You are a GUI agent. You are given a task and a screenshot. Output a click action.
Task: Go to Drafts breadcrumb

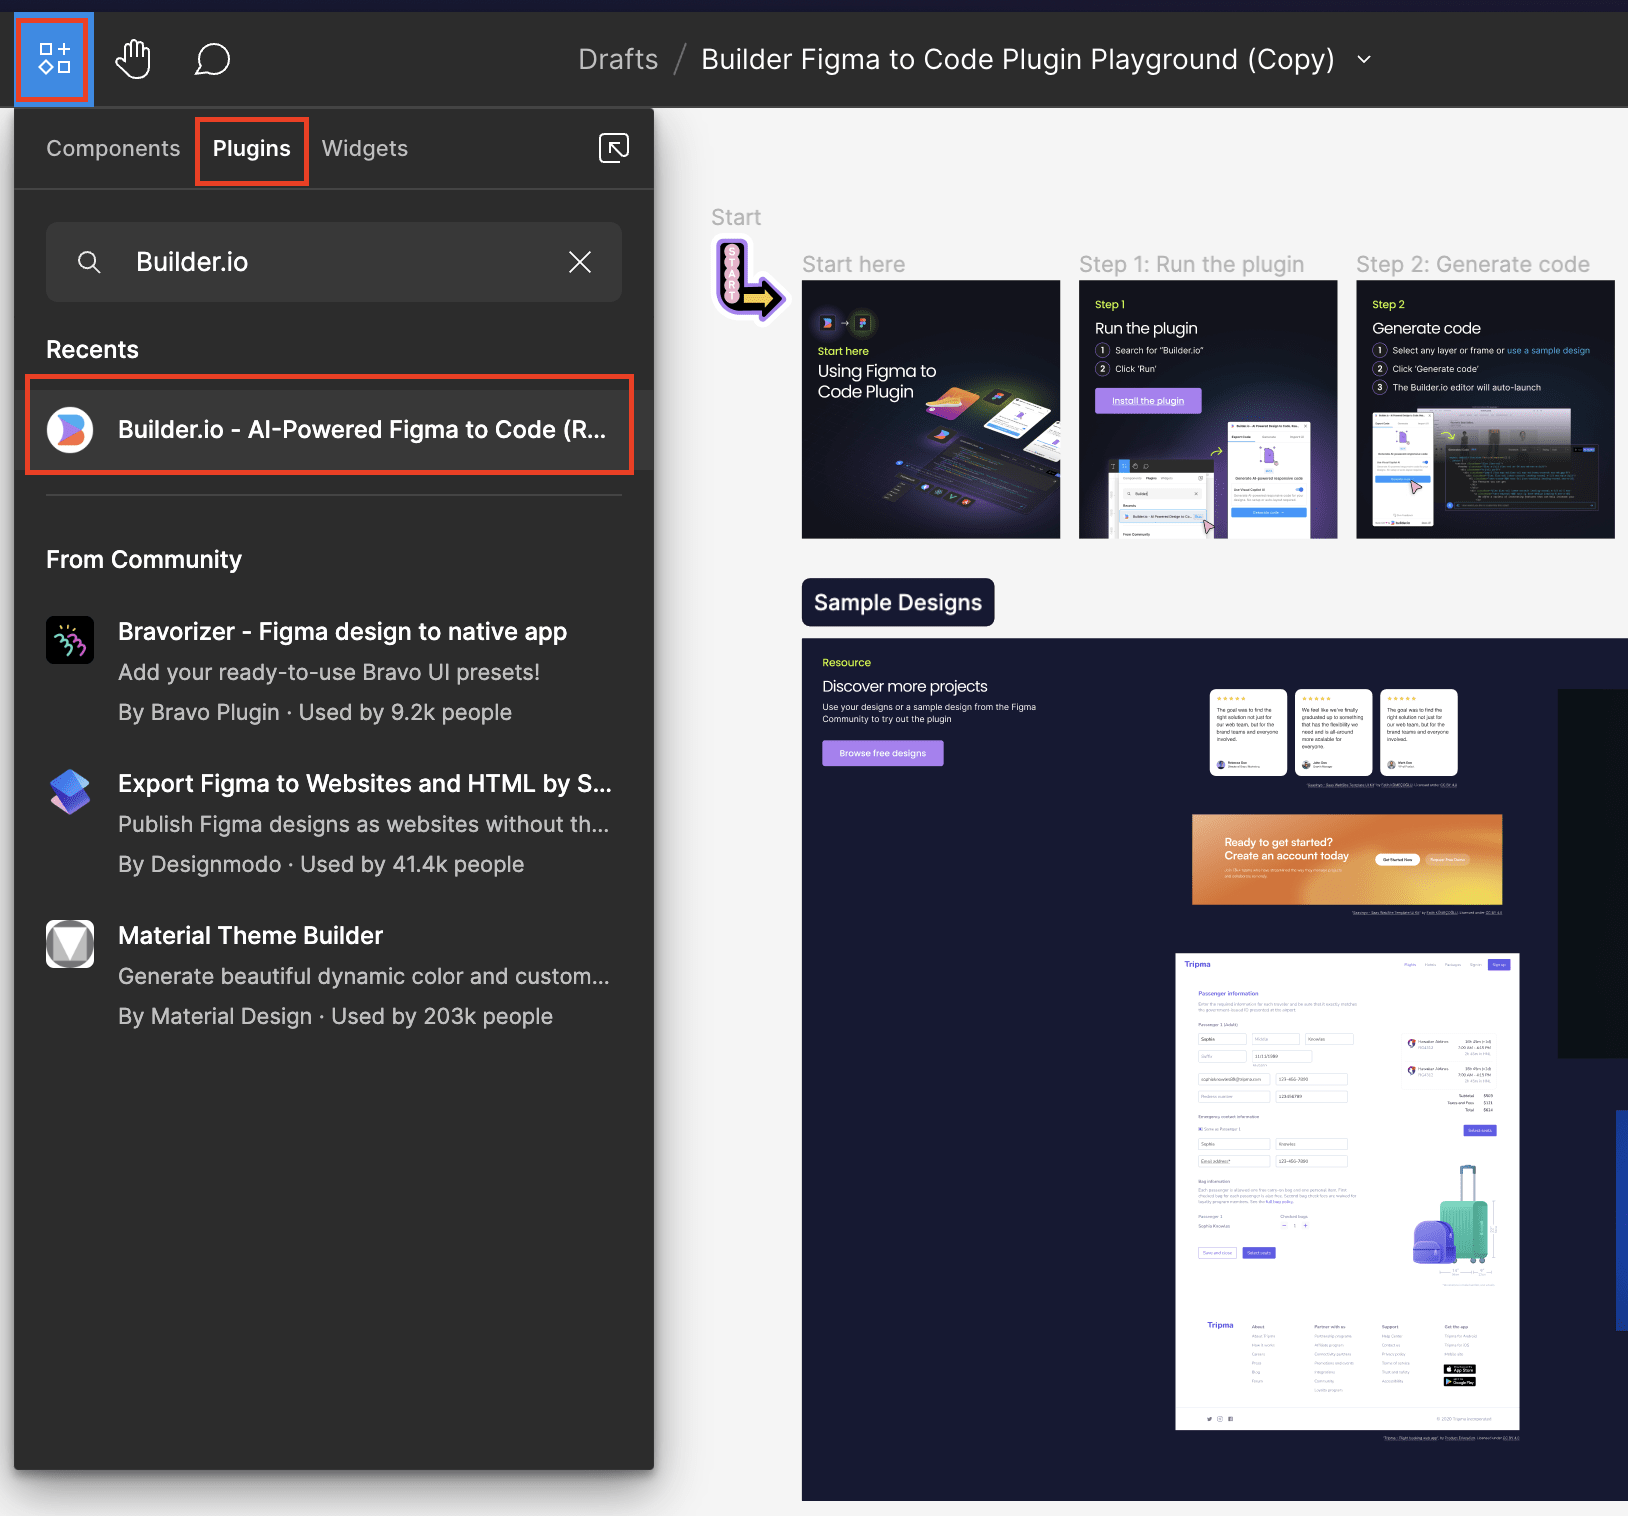[618, 59]
